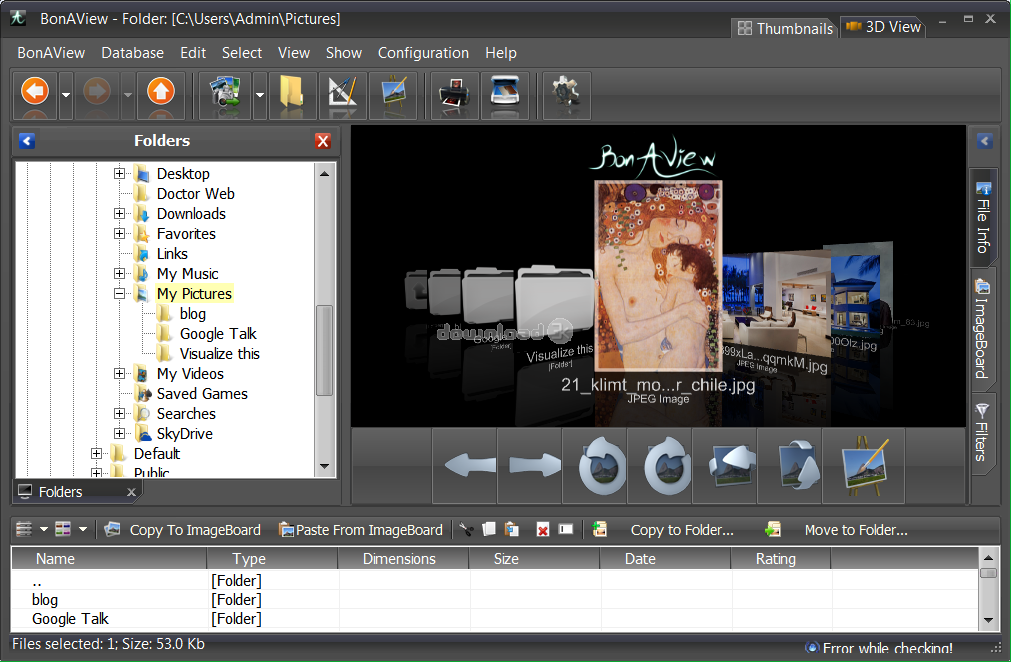Sort by the Name column header
The height and width of the screenshot is (662, 1011).
click(109, 559)
